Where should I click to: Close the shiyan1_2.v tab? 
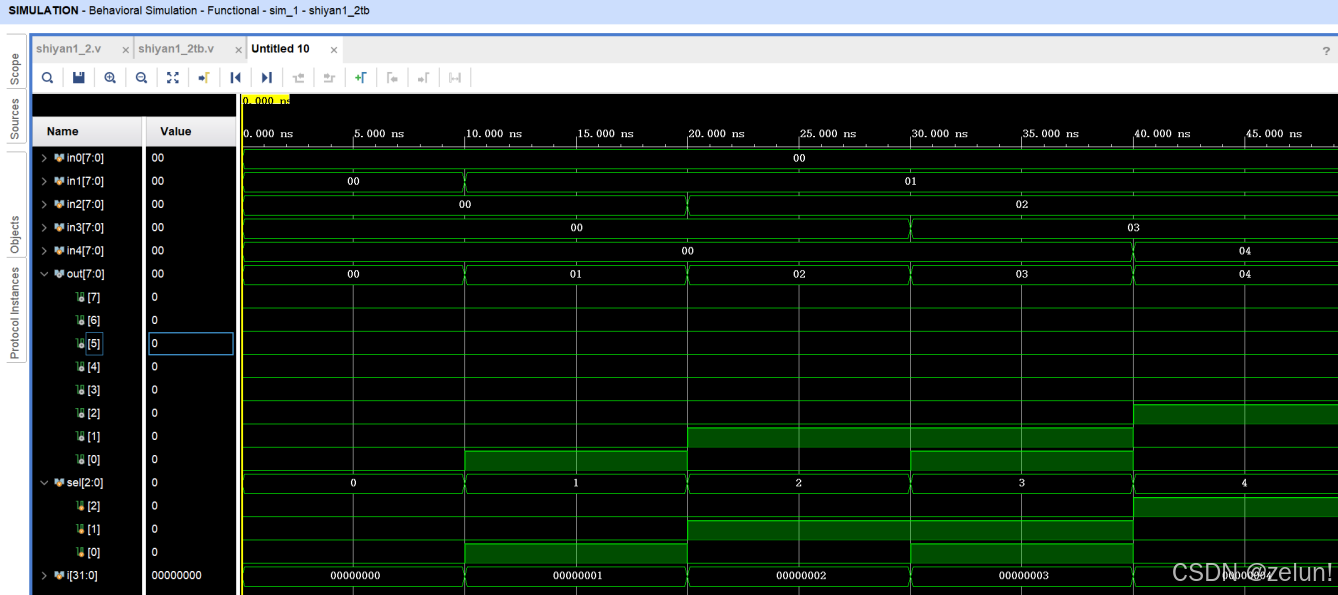click(x=125, y=50)
